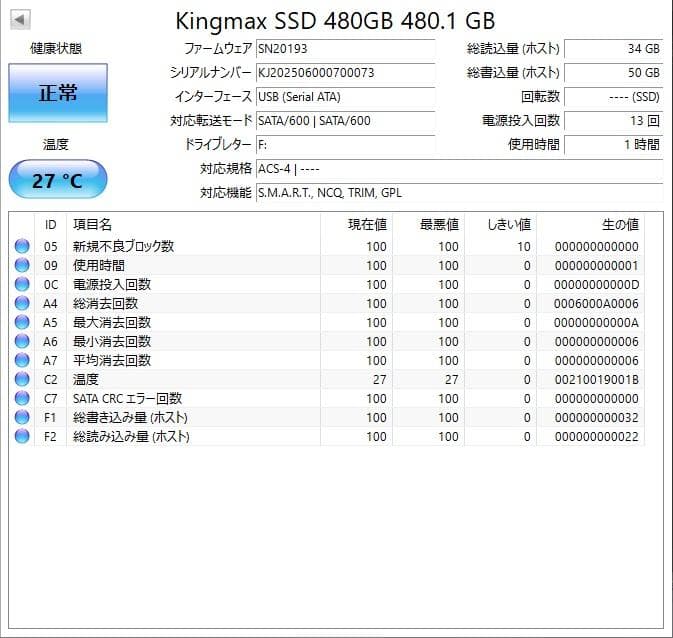
Task: Select total host writes value 50 GB
Action: coord(614,73)
